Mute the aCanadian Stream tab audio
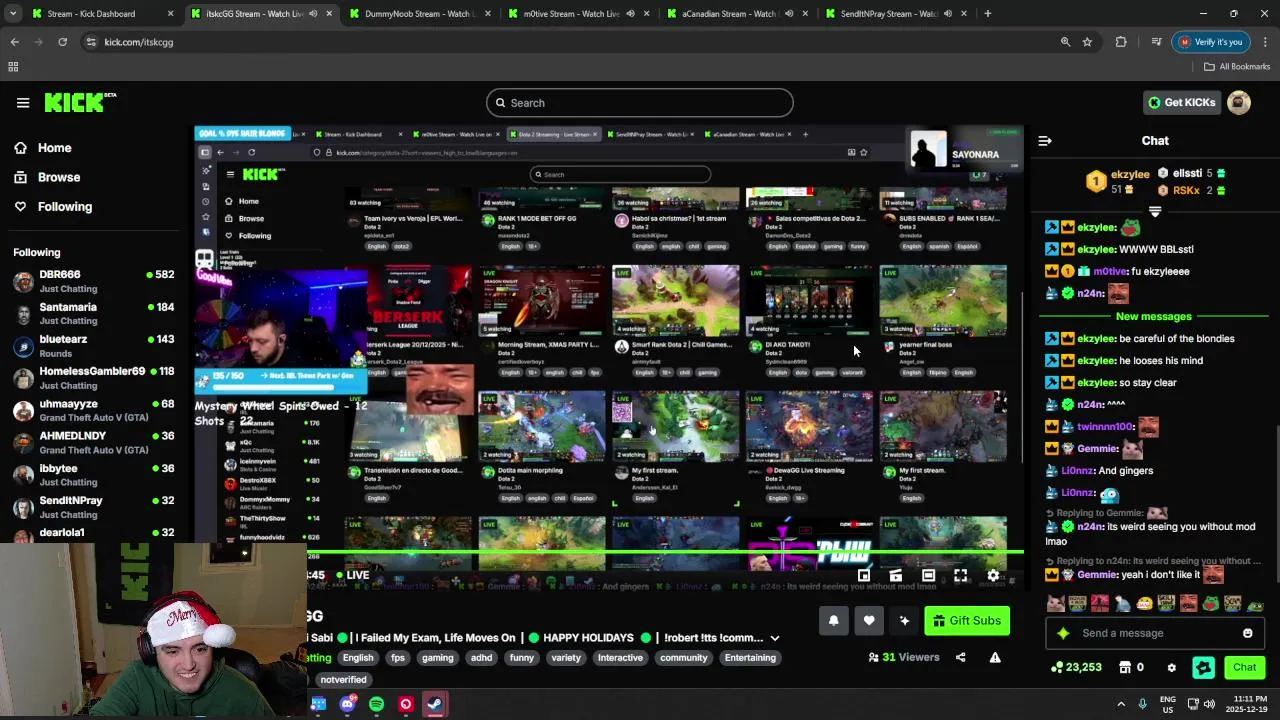1280x720 pixels. (x=789, y=14)
